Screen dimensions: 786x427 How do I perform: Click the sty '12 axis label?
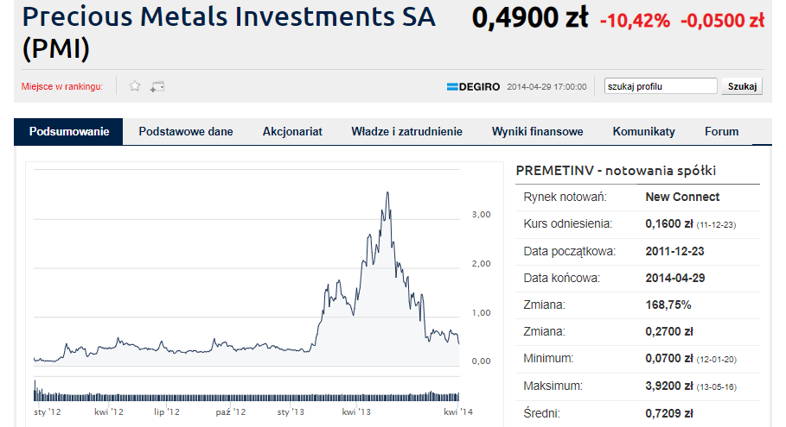click(x=47, y=412)
